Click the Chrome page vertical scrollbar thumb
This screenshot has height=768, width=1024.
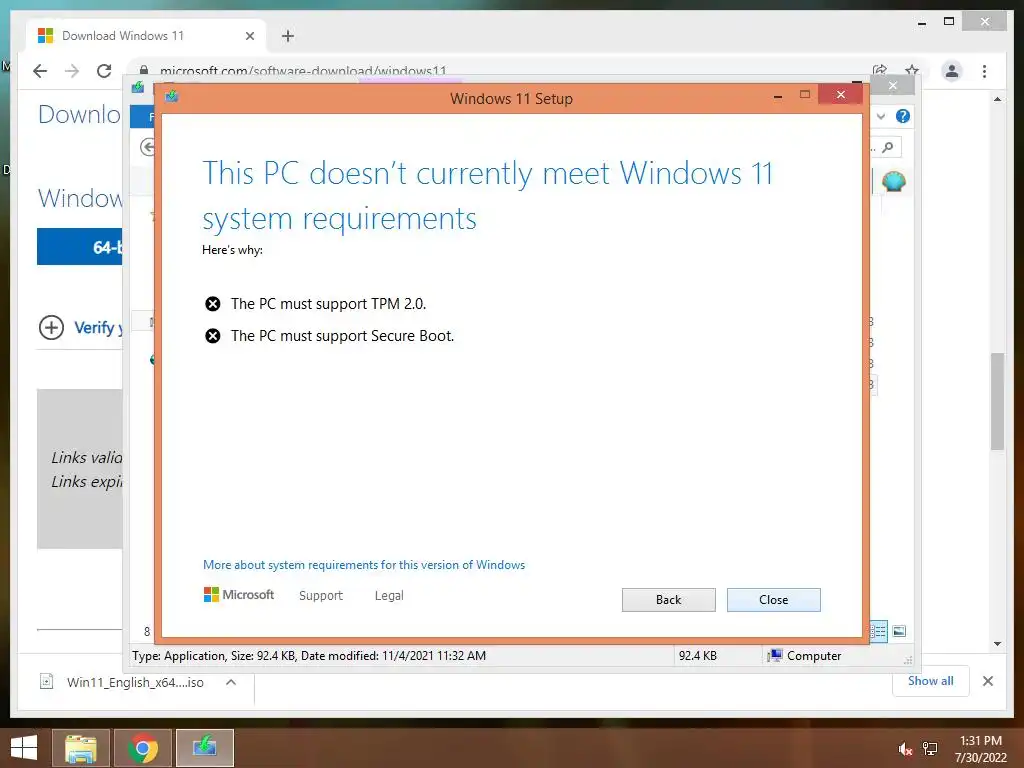click(997, 401)
